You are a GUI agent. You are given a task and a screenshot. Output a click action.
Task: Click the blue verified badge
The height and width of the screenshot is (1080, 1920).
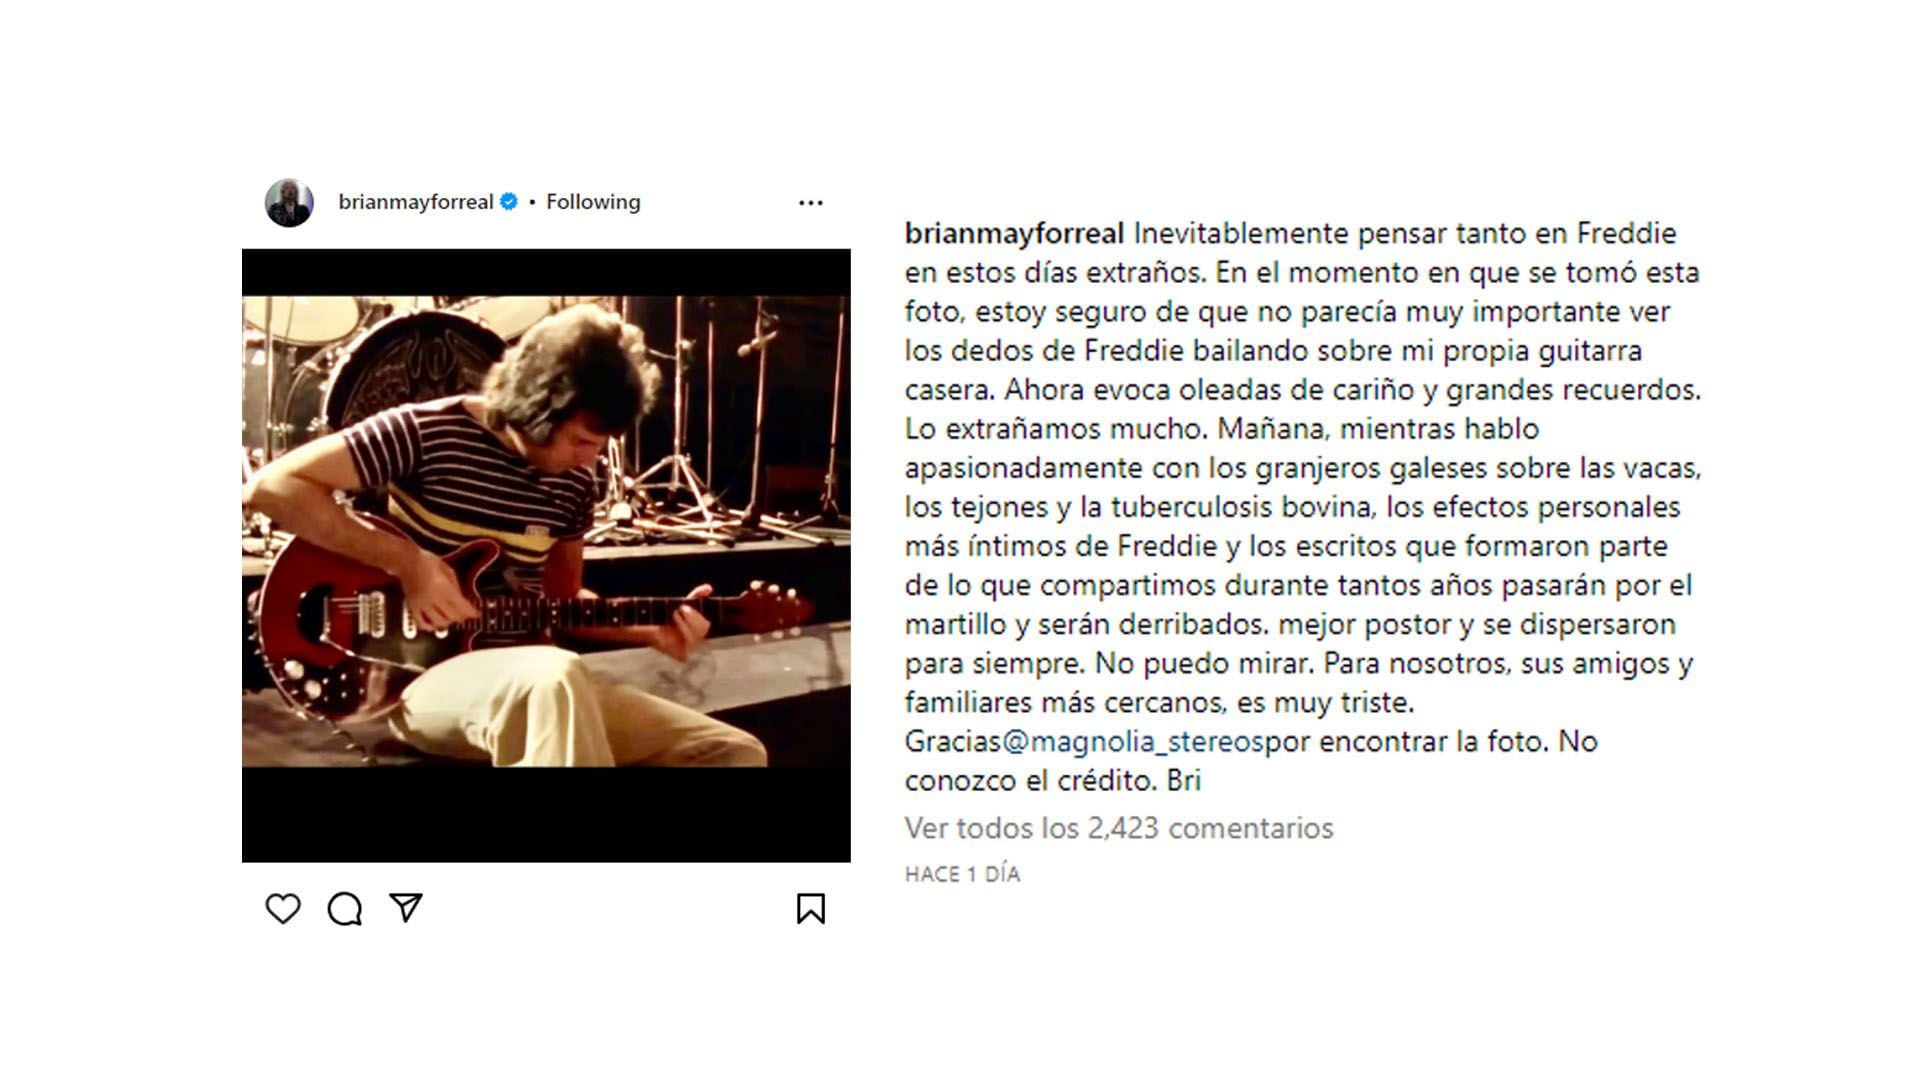pos(509,202)
